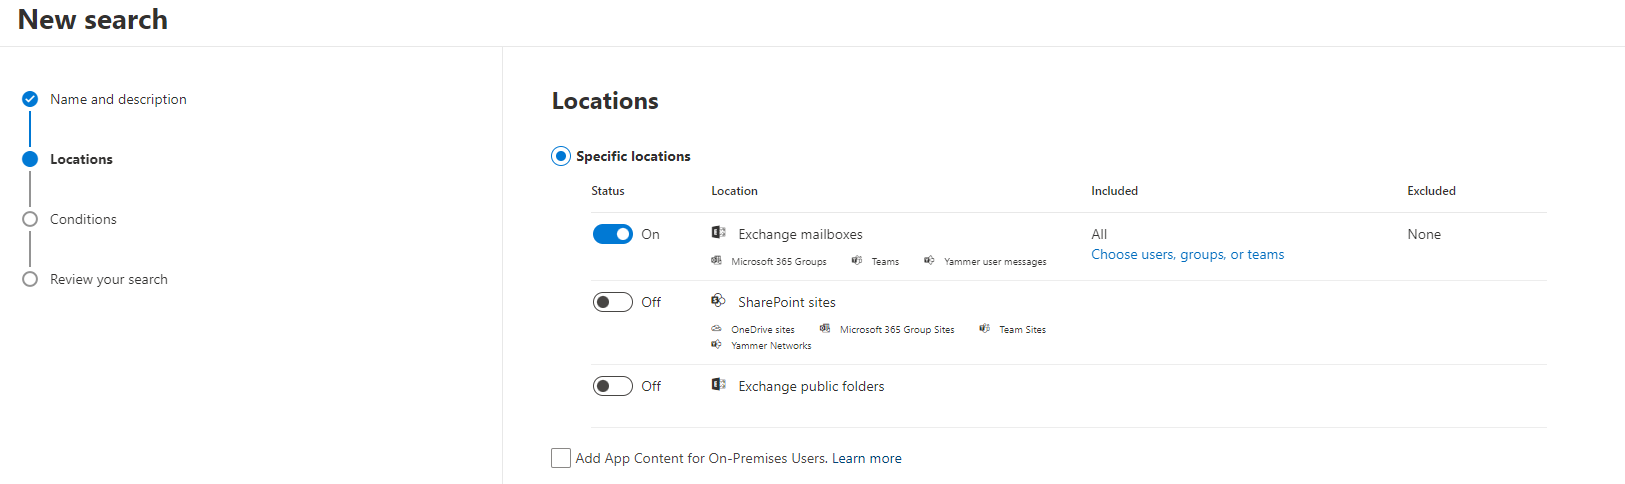This screenshot has width=1625, height=484.
Task: Click the Exchange mailboxes label
Action: coord(800,234)
